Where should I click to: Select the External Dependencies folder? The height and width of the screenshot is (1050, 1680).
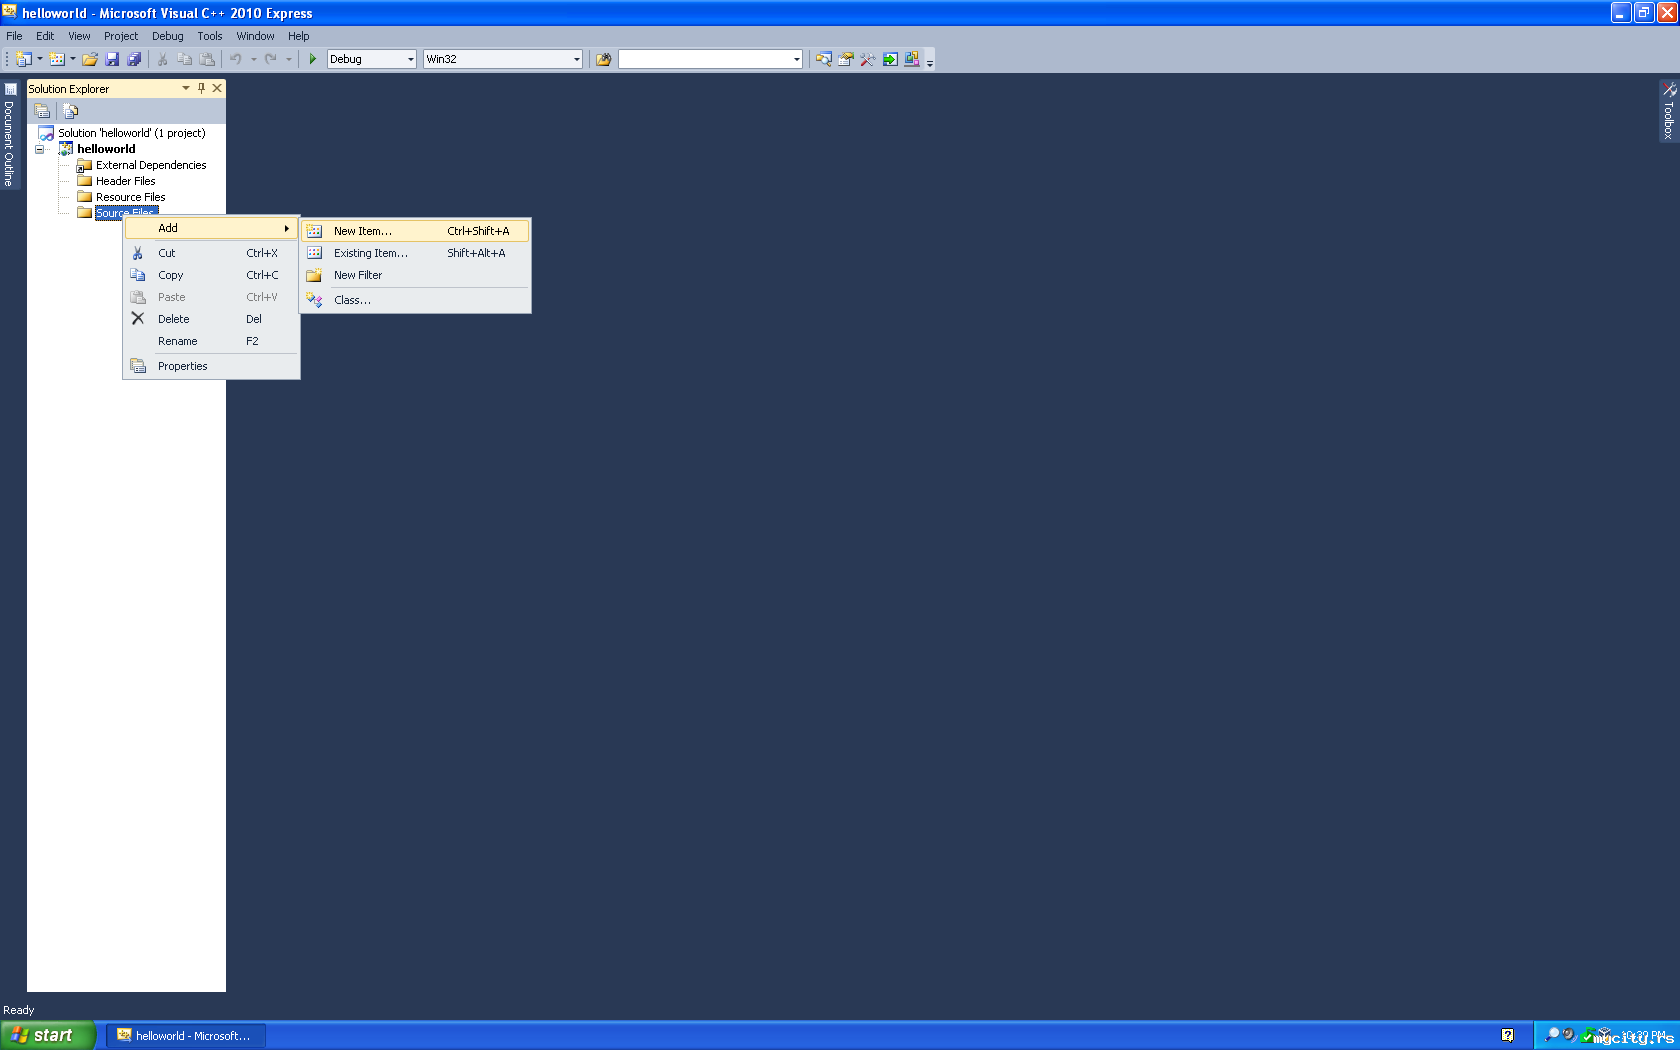pyautogui.click(x=151, y=165)
